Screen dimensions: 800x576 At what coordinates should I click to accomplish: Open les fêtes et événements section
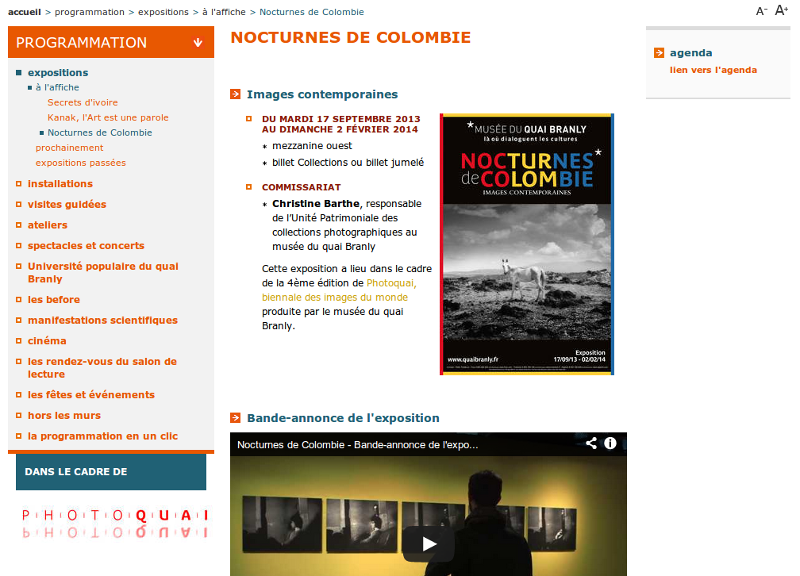[91, 395]
